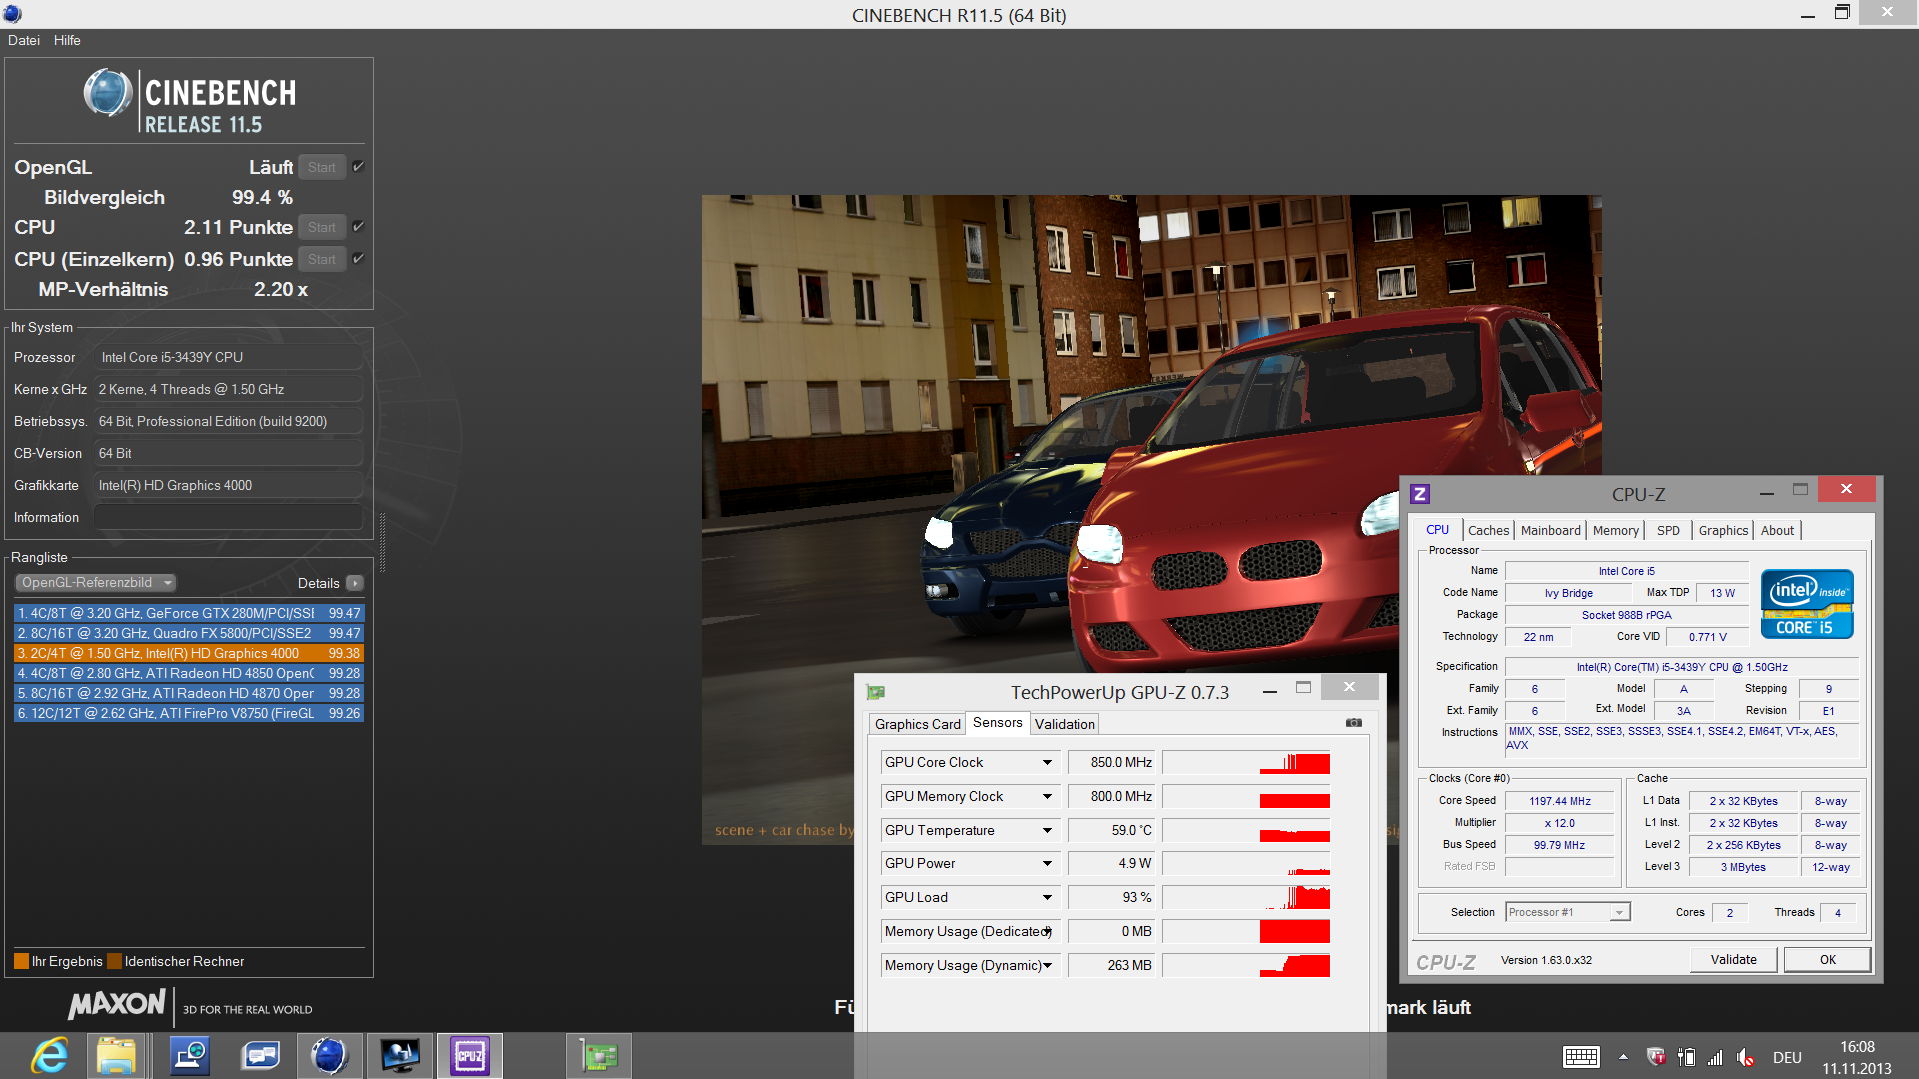Show hidden tray icons arrow
Viewport: 1919px width, 1079px height.
pyautogui.click(x=1623, y=1057)
